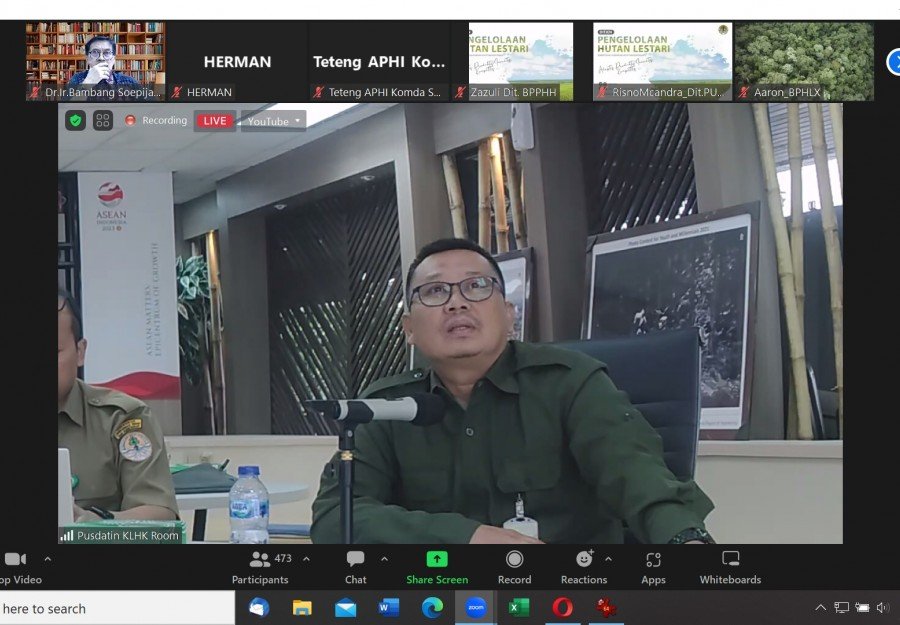Open Opera browser from the taskbar

pyautogui.click(x=562, y=607)
